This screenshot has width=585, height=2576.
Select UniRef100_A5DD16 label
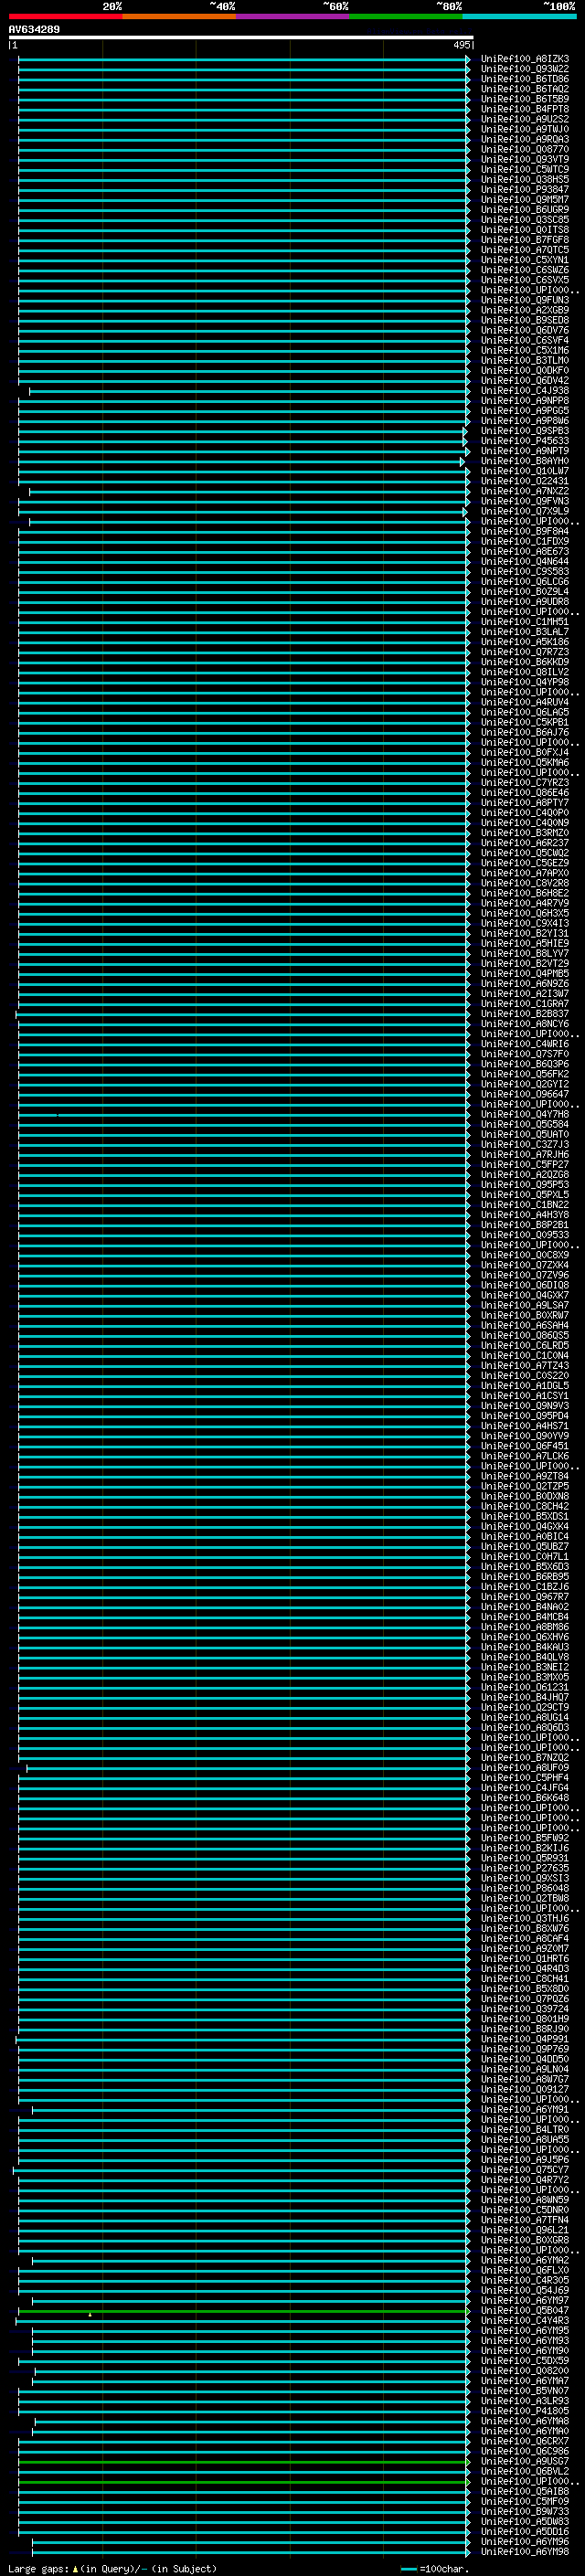pyautogui.click(x=525, y=2532)
